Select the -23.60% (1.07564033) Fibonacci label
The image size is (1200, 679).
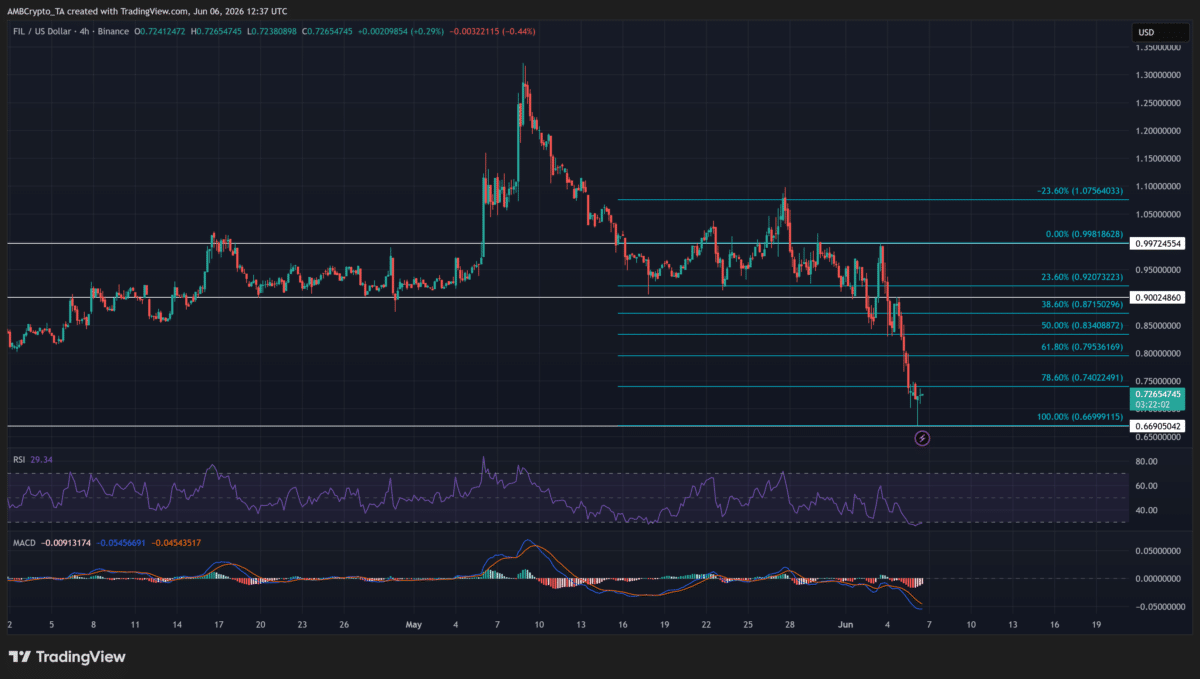pos(1080,191)
